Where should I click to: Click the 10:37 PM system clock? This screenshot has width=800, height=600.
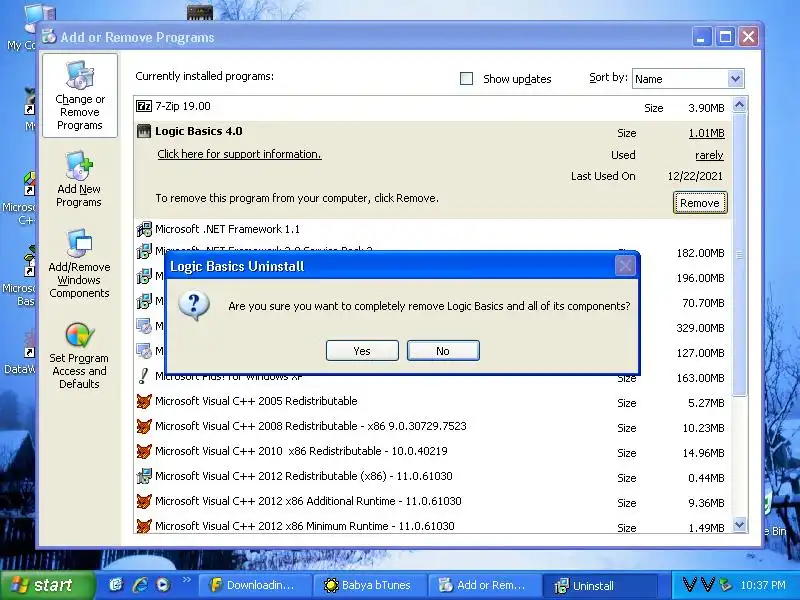click(x=763, y=585)
